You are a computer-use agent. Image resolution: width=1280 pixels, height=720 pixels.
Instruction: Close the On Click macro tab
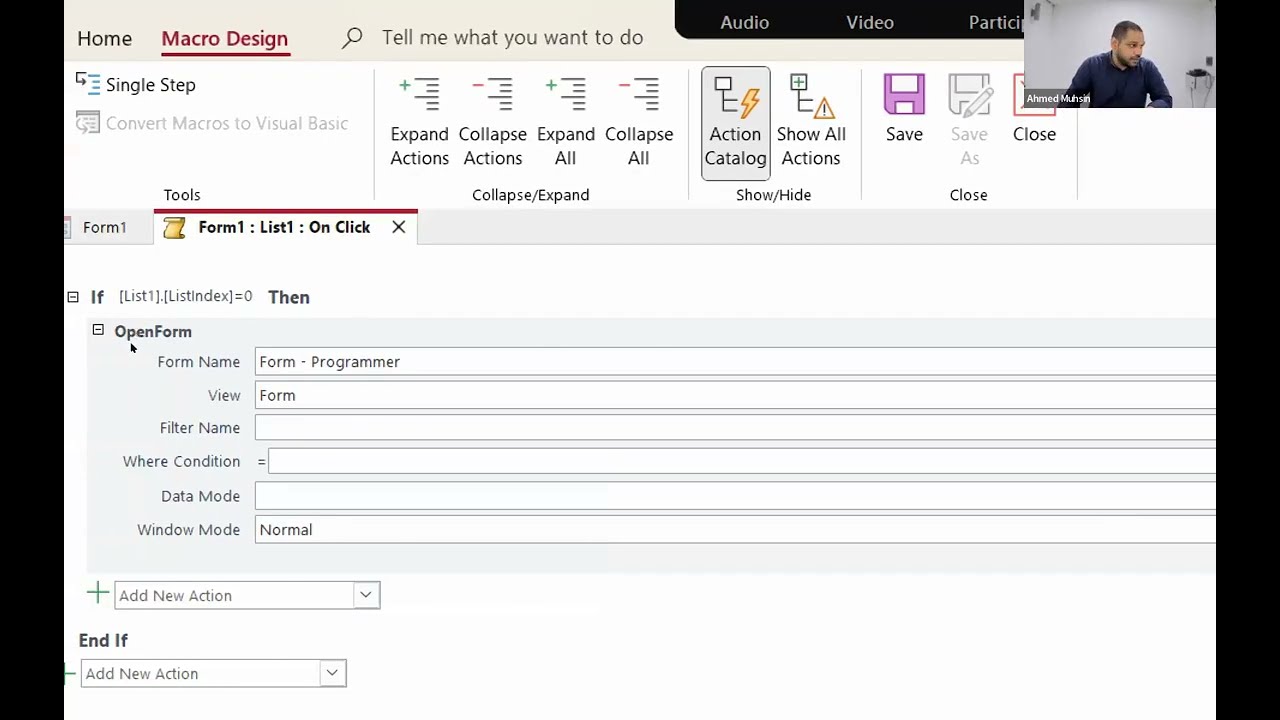pyautogui.click(x=399, y=227)
